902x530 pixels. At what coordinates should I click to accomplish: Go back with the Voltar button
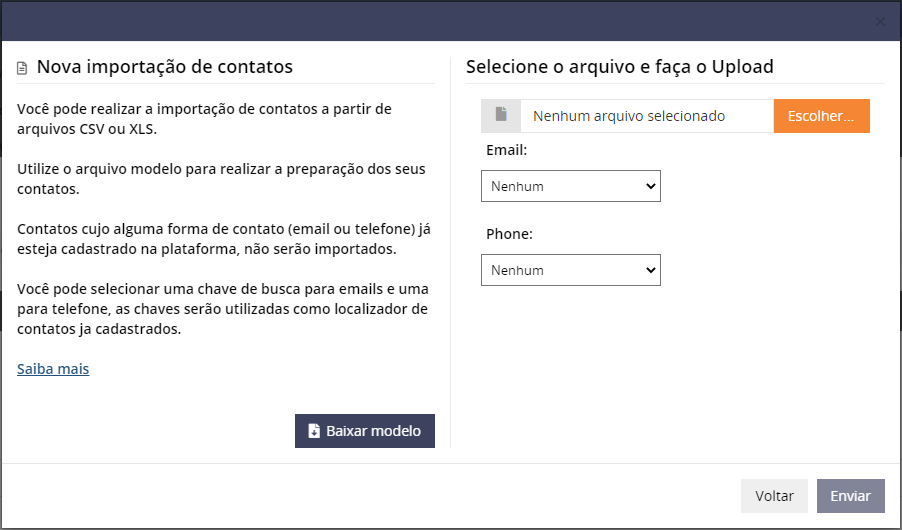coord(774,496)
